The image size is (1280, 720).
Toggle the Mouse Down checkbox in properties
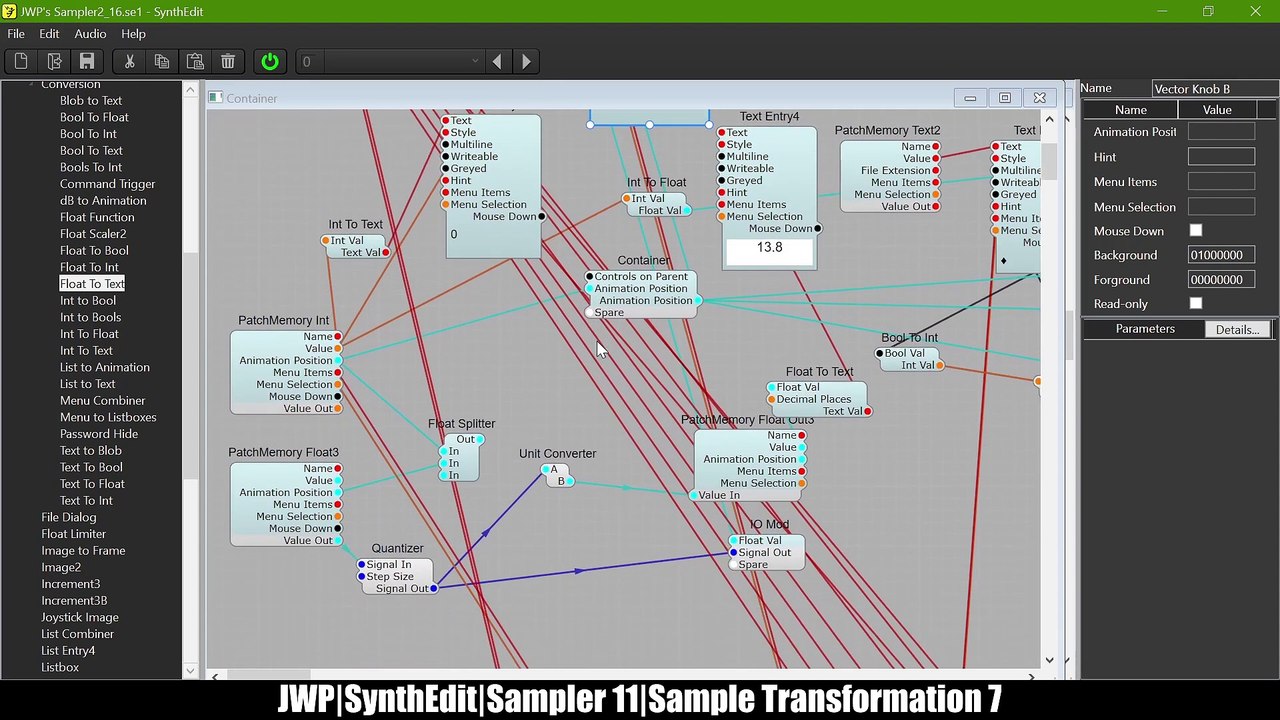tap(1196, 231)
